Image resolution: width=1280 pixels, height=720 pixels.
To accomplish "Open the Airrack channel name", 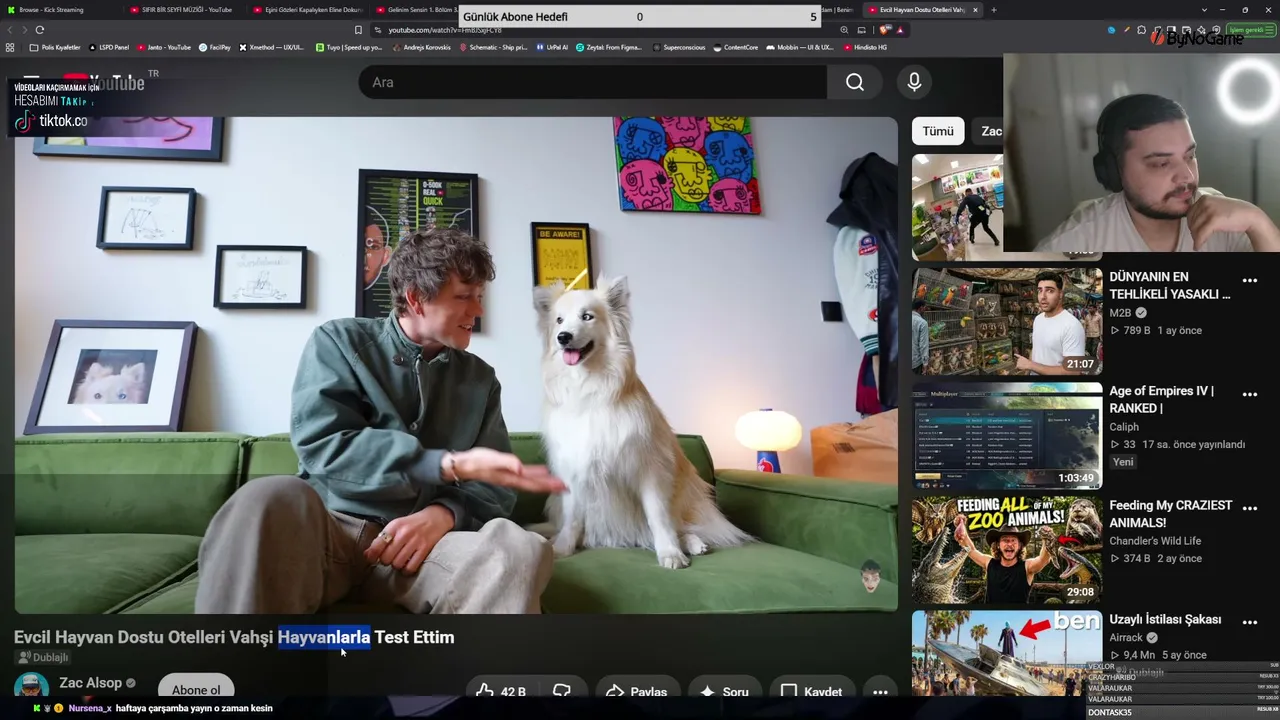I will 1126,637.
